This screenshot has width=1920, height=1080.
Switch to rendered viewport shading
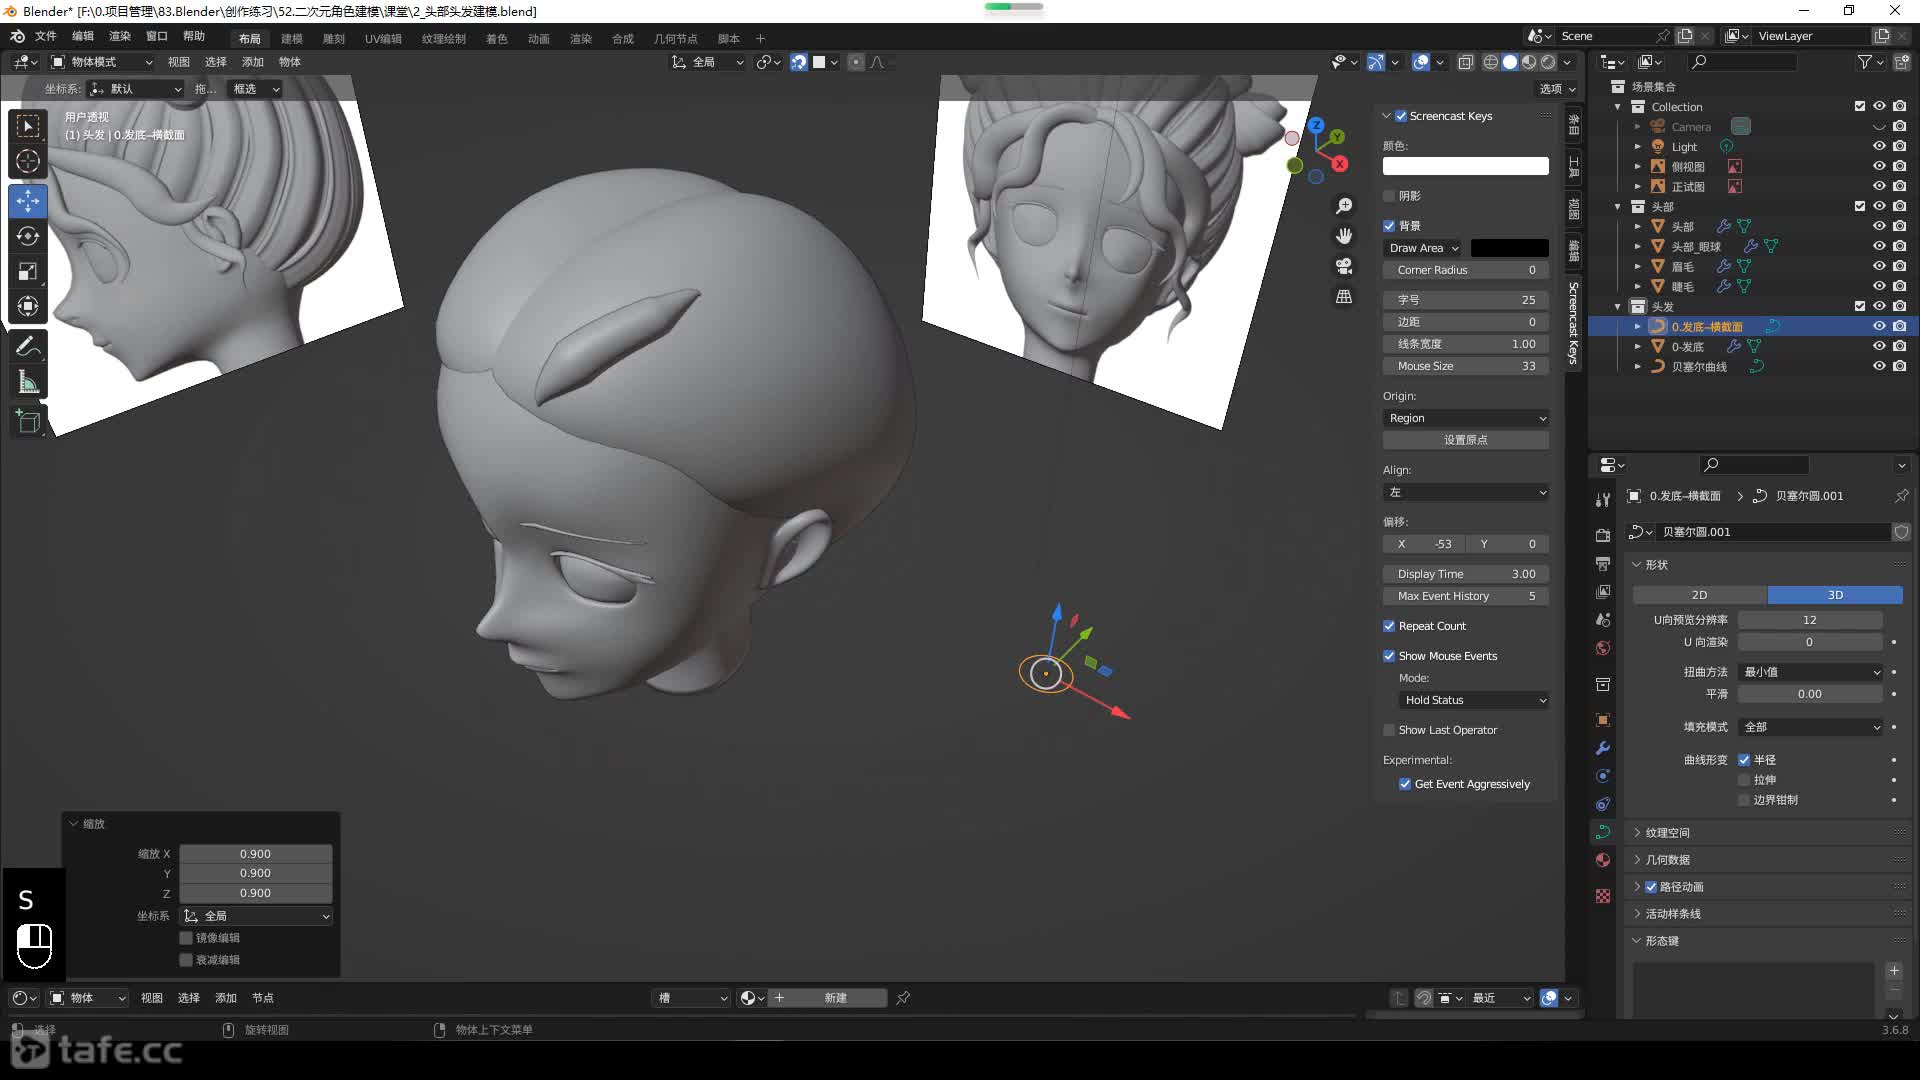pos(1548,62)
